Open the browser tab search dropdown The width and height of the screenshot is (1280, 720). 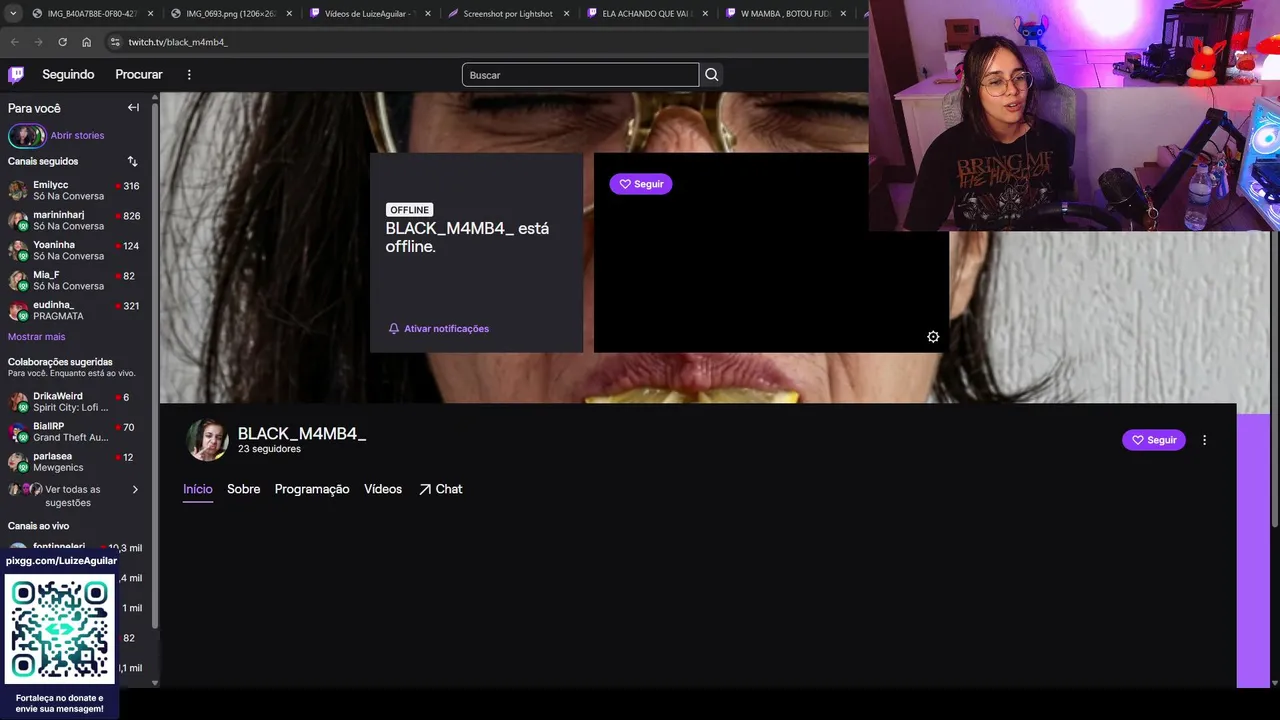13,13
